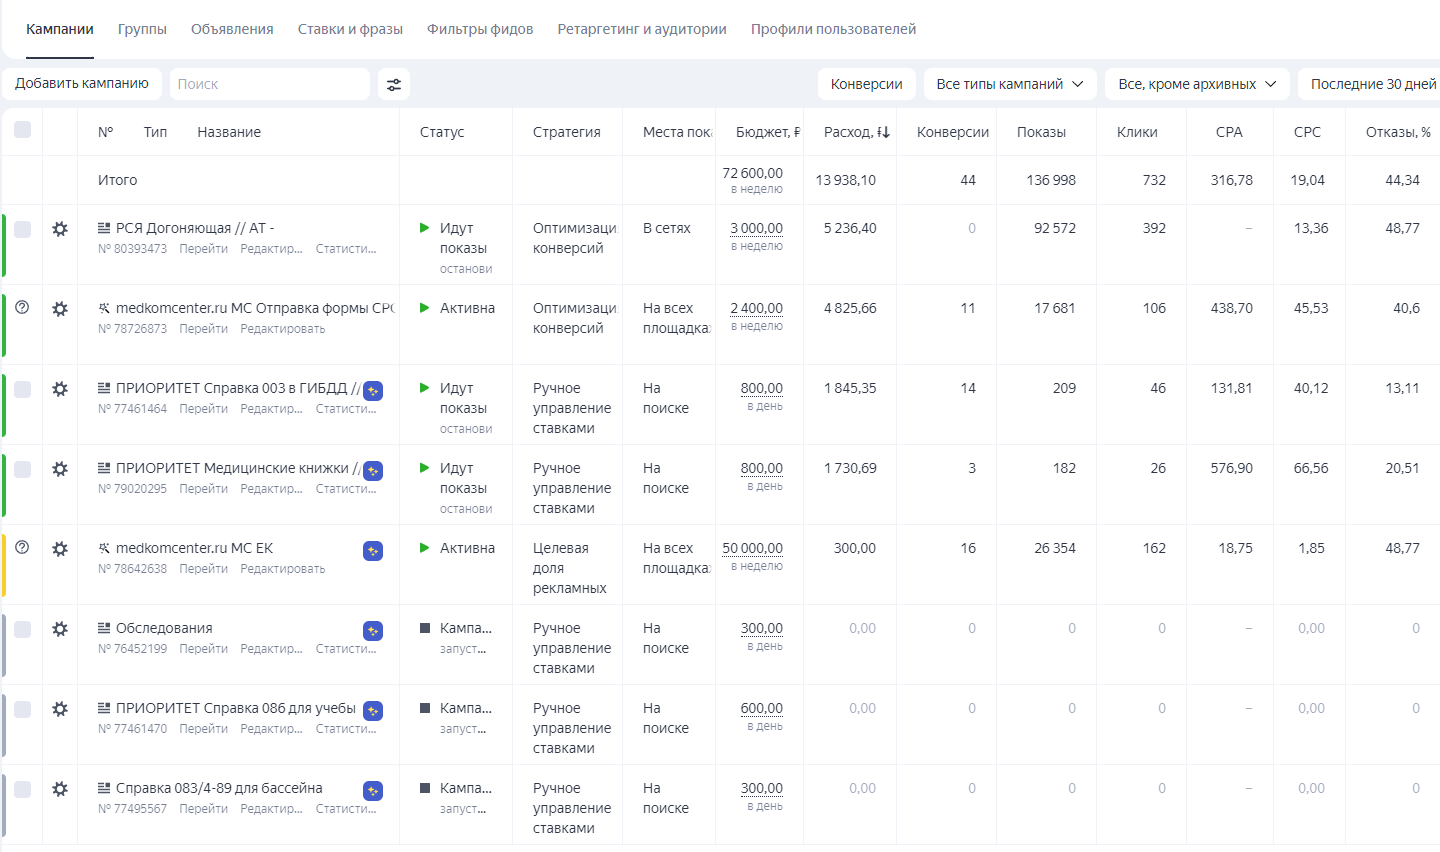Switch to Группы tab
1440x852 pixels.
tap(142, 29)
